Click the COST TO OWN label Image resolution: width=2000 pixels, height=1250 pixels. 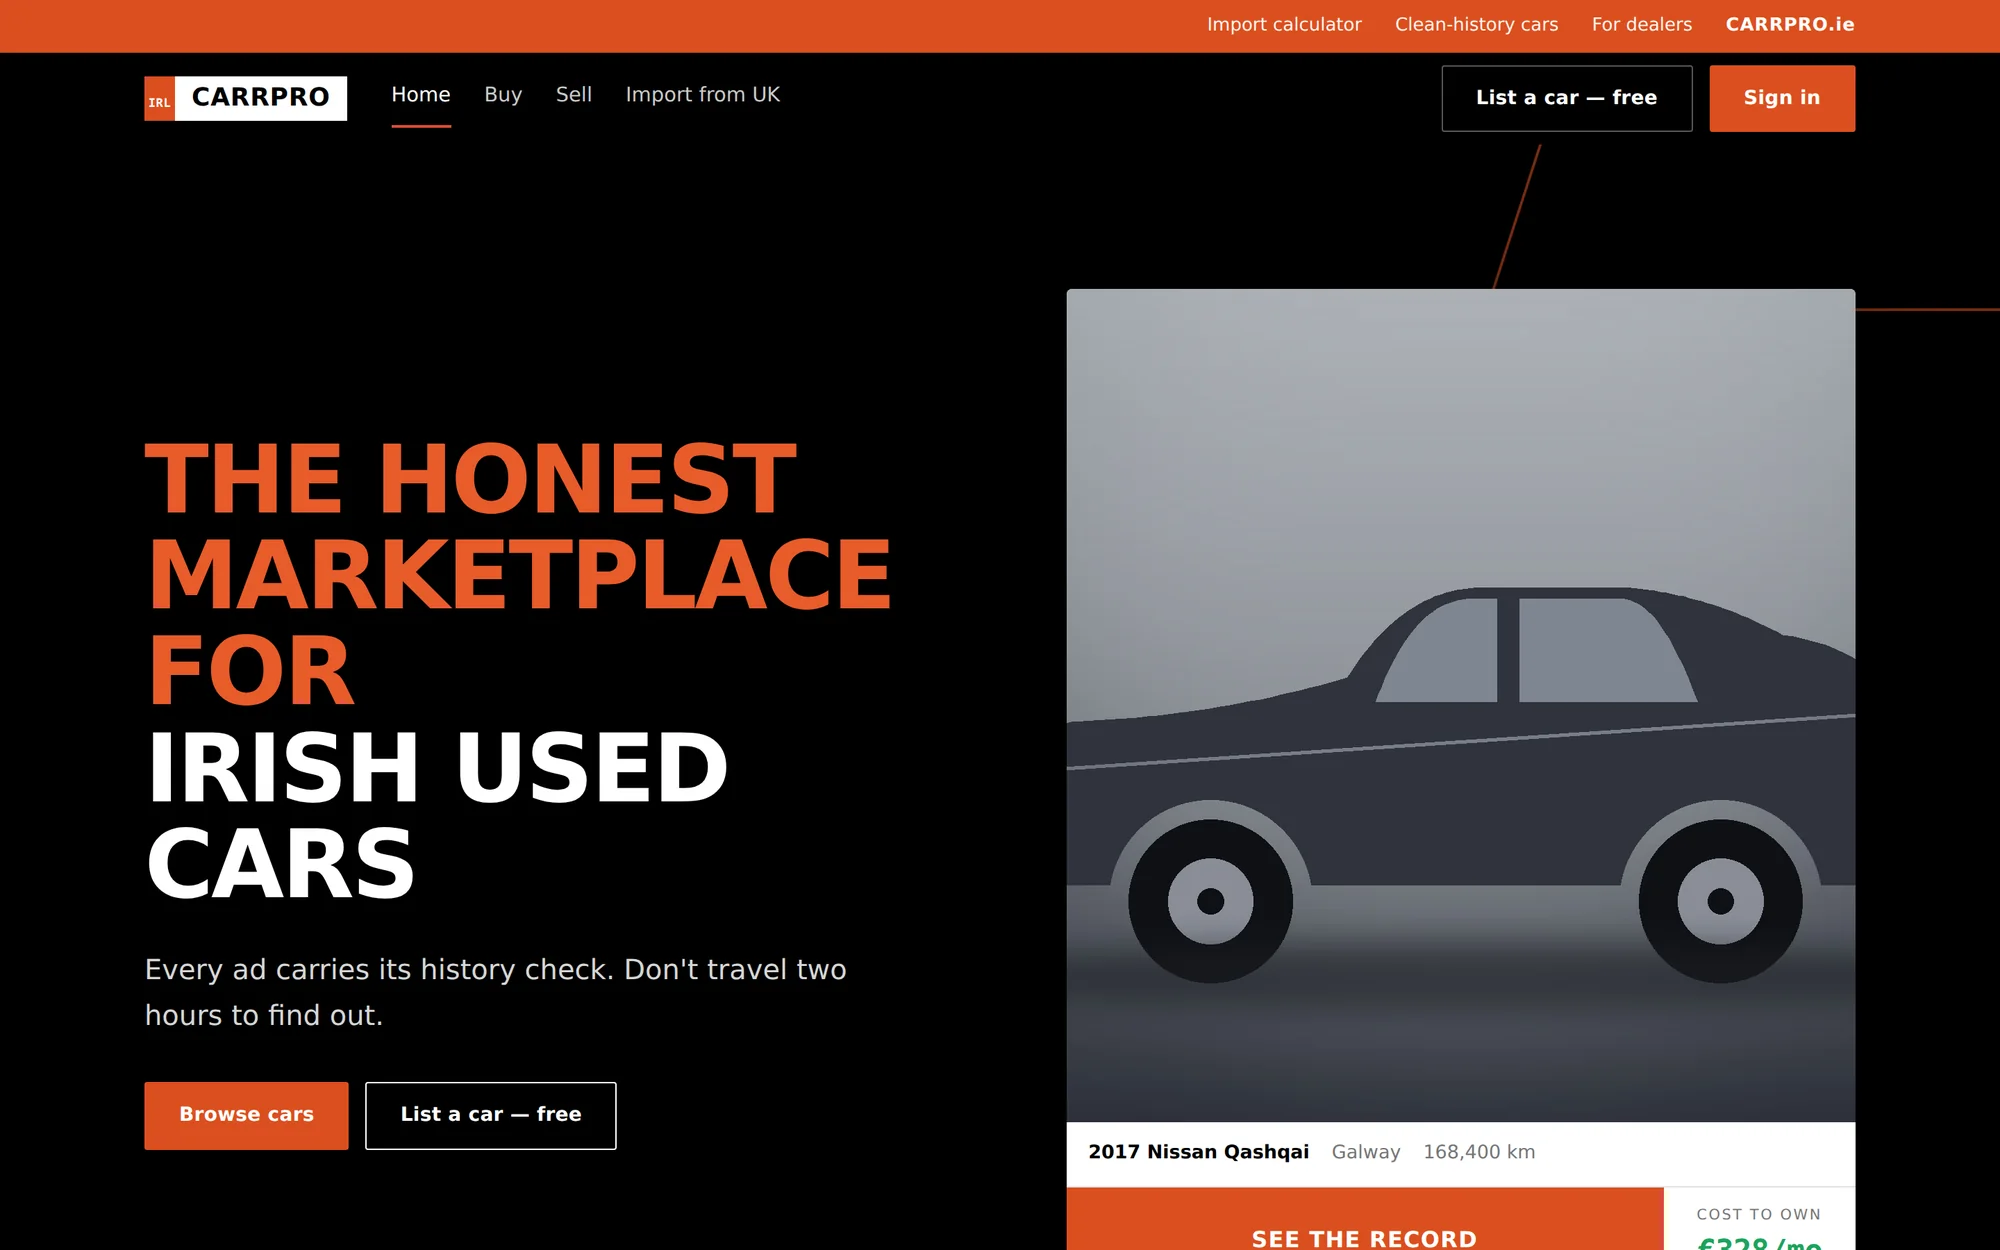[x=1759, y=1214]
